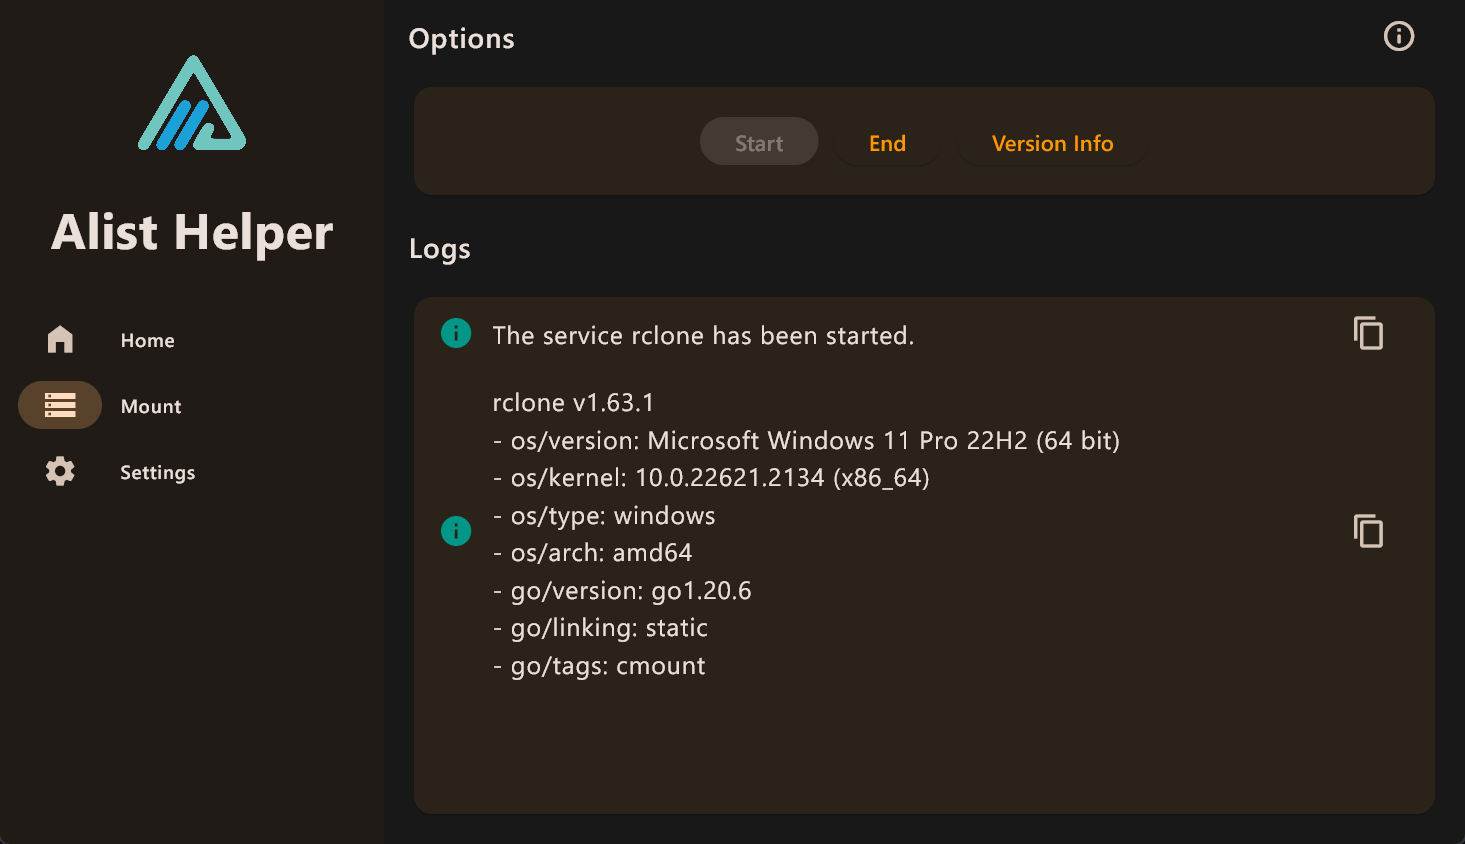The height and width of the screenshot is (844, 1465).
Task: Select the Home icon in the sidebar
Action: click(60, 339)
